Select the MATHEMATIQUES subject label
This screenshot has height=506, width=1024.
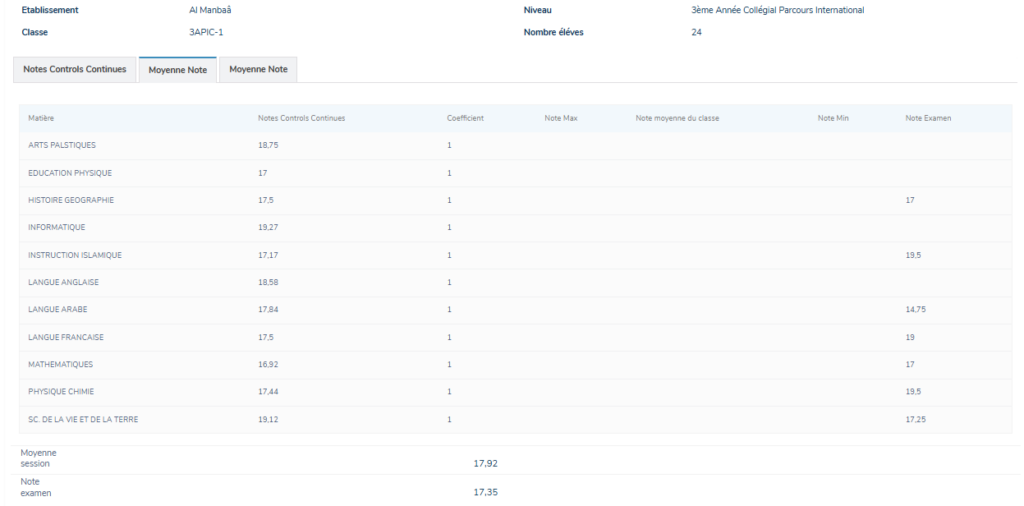tap(61, 364)
